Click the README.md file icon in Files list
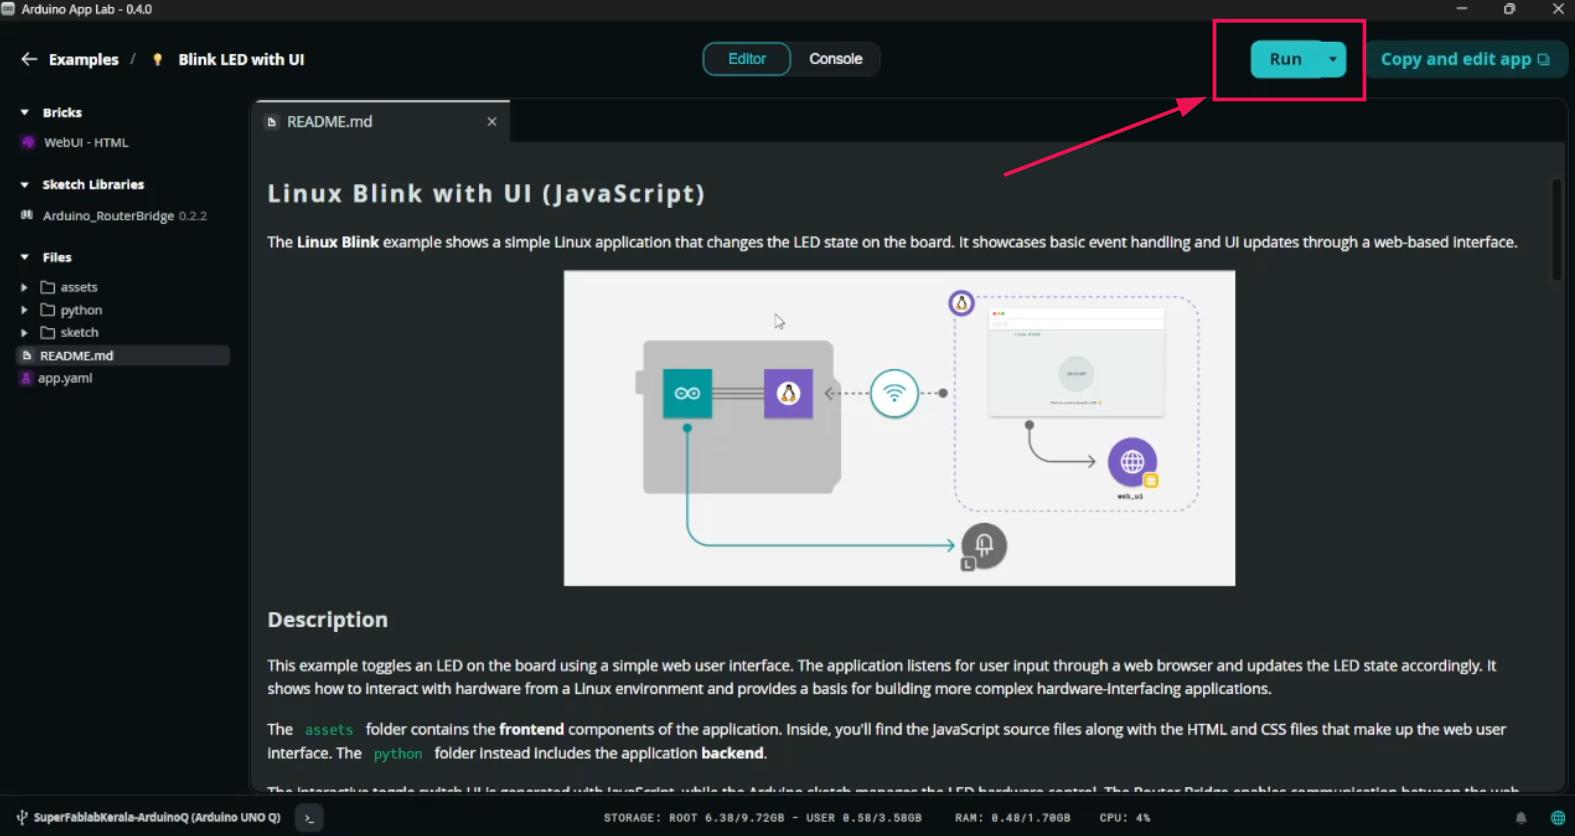The width and height of the screenshot is (1575, 836). tap(27, 355)
